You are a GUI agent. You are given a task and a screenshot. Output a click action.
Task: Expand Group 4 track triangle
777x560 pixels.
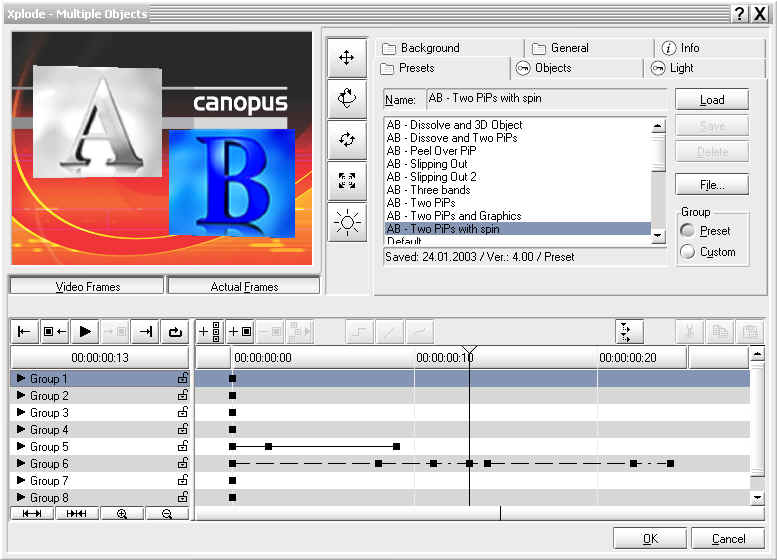coord(21,429)
